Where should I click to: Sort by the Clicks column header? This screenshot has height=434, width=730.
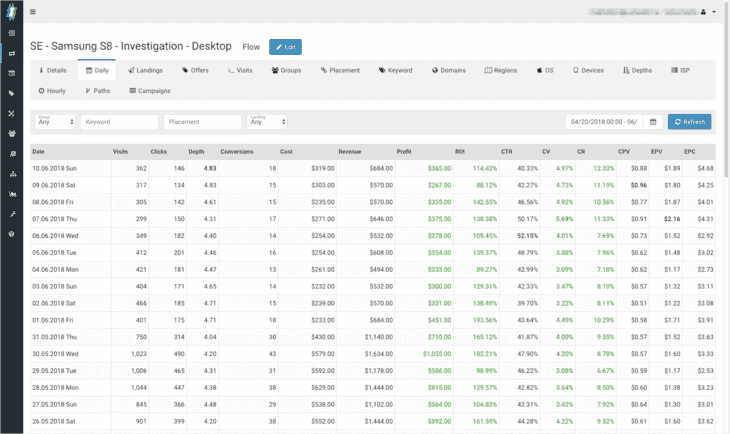pyautogui.click(x=159, y=152)
